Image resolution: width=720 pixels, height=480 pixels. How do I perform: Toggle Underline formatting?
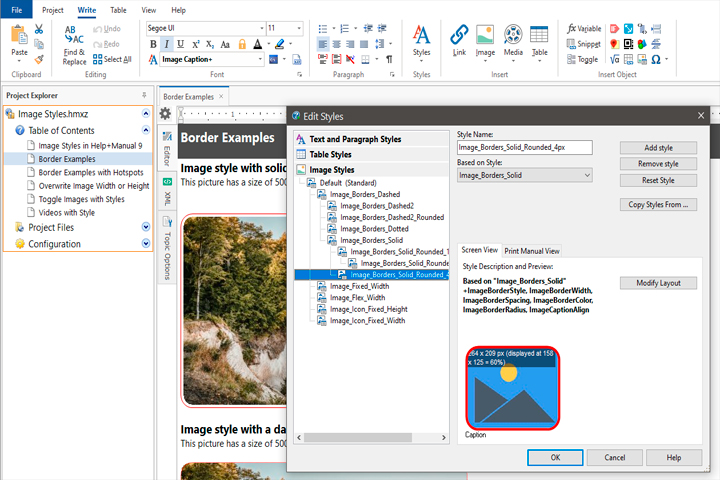[180, 44]
